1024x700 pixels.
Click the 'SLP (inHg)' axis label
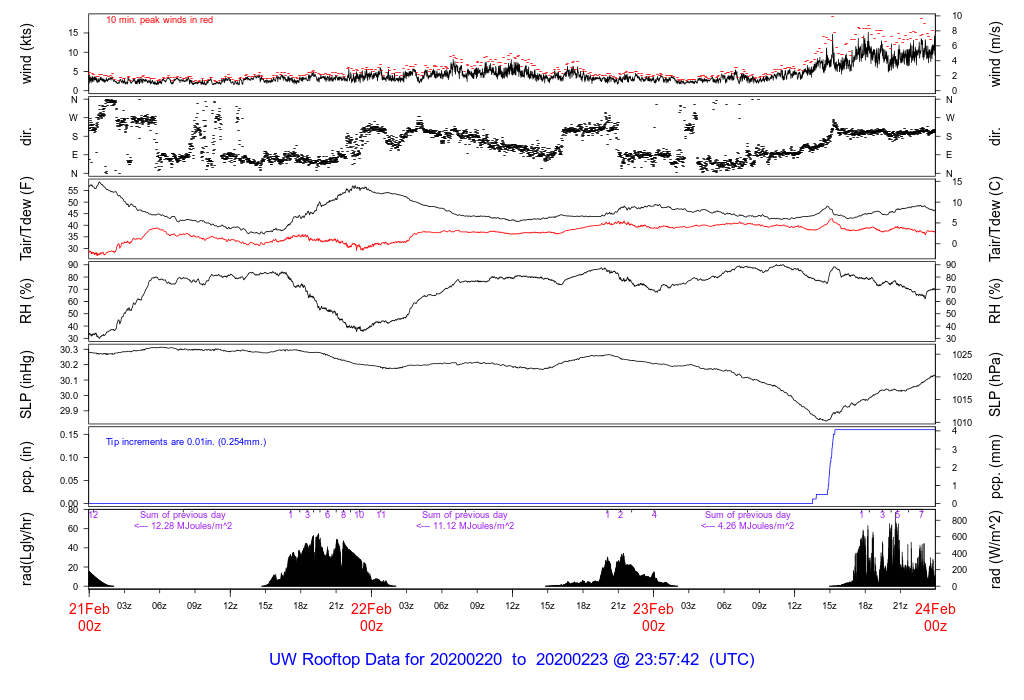tap(26, 384)
